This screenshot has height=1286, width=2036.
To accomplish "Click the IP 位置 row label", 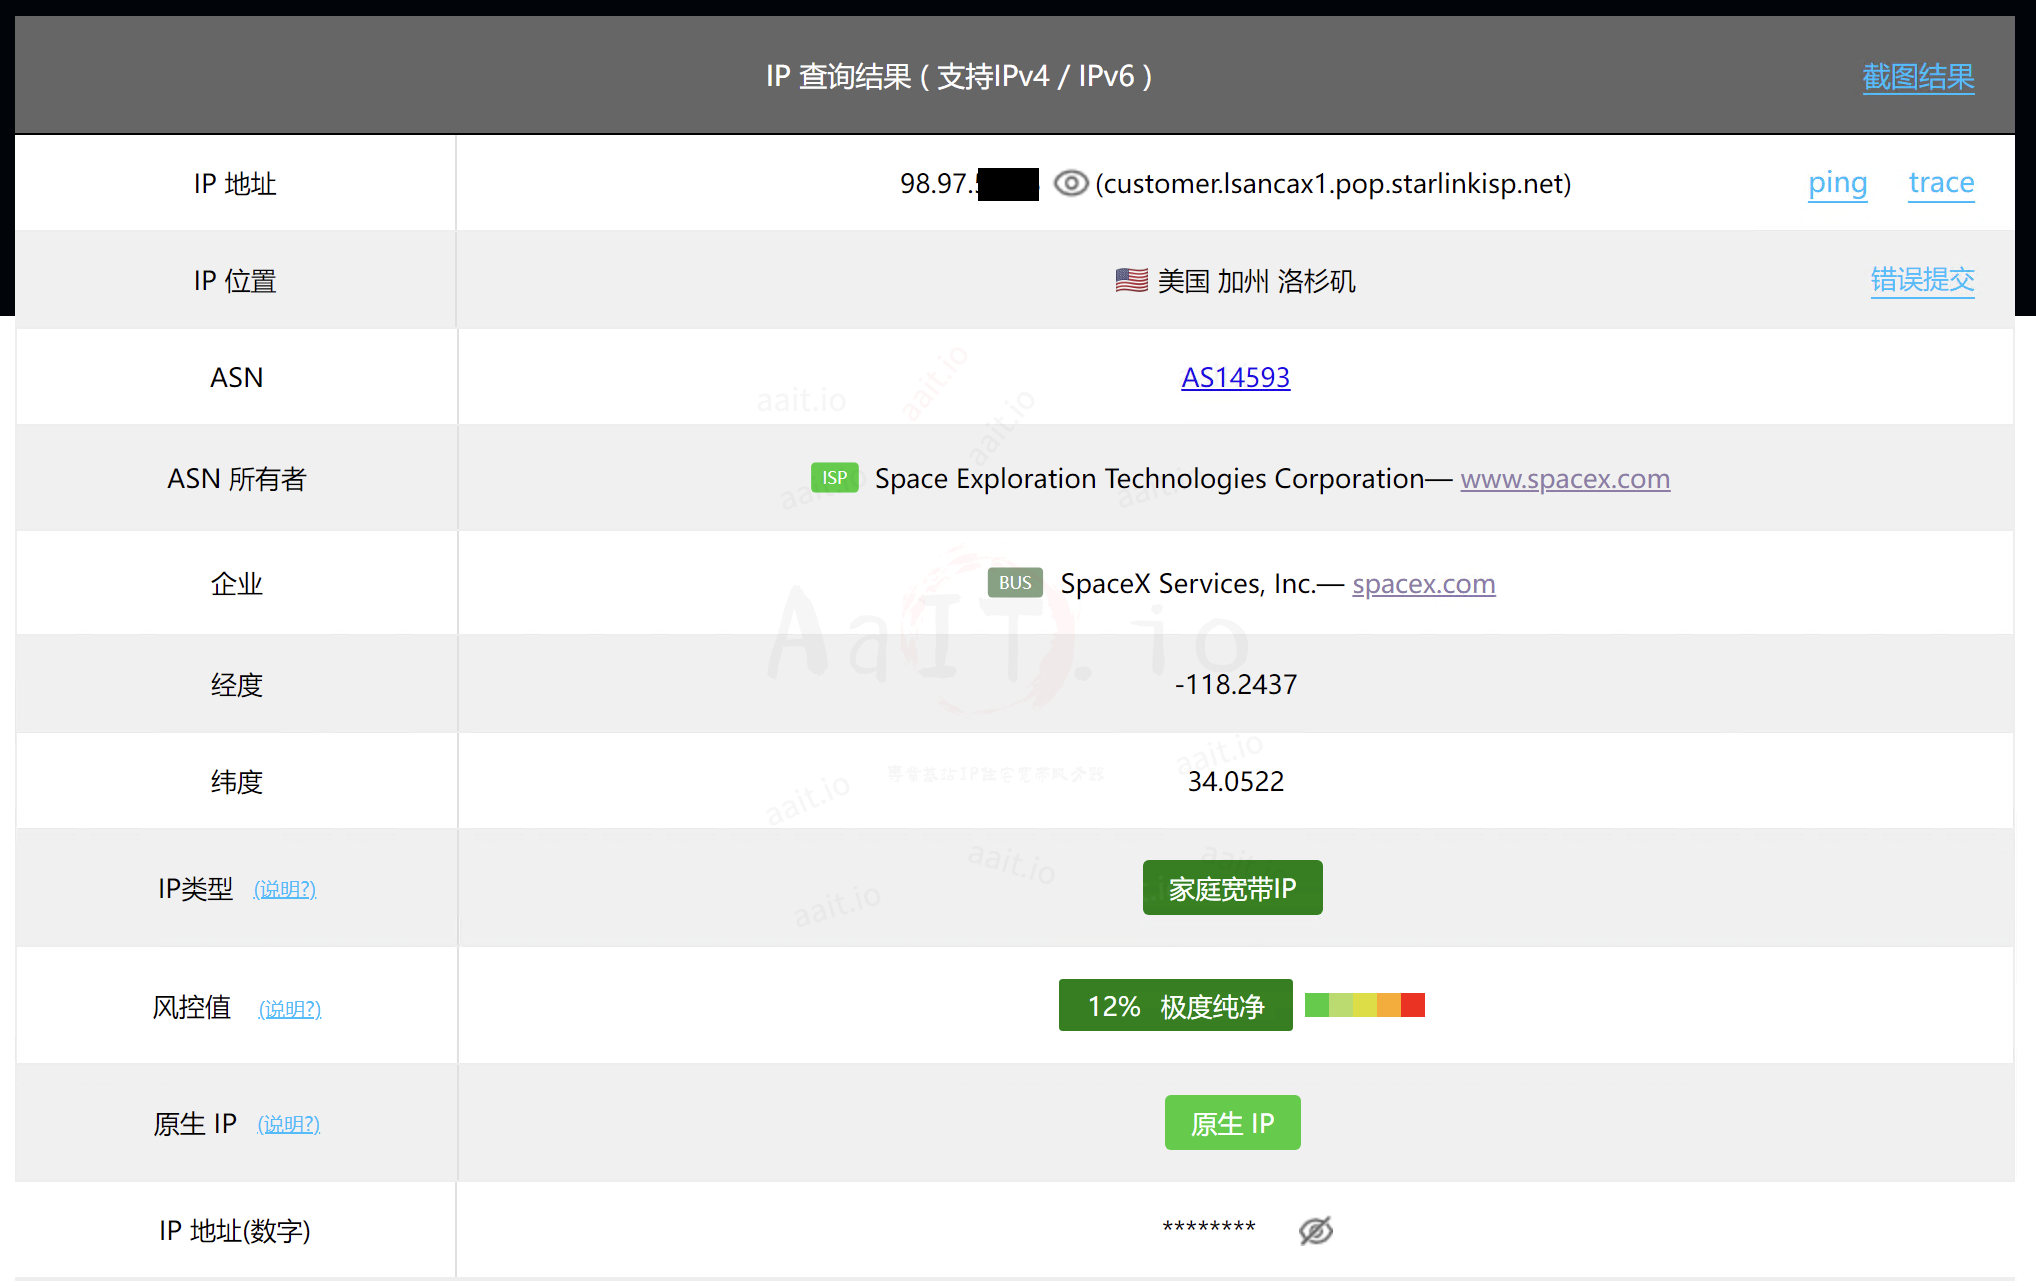I will click(235, 281).
